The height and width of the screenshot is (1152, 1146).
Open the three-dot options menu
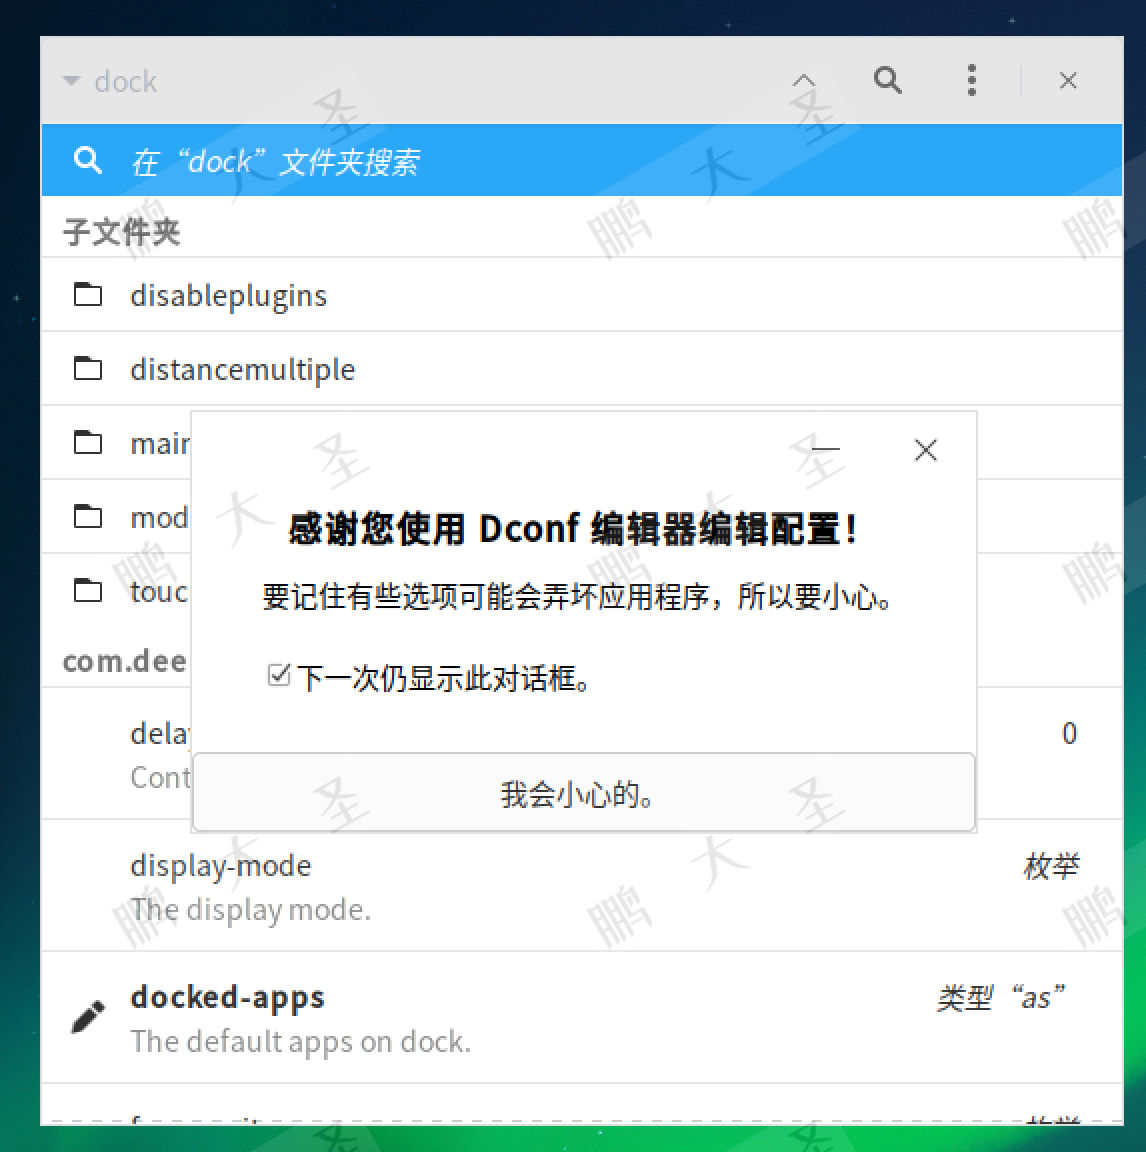click(x=972, y=80)
